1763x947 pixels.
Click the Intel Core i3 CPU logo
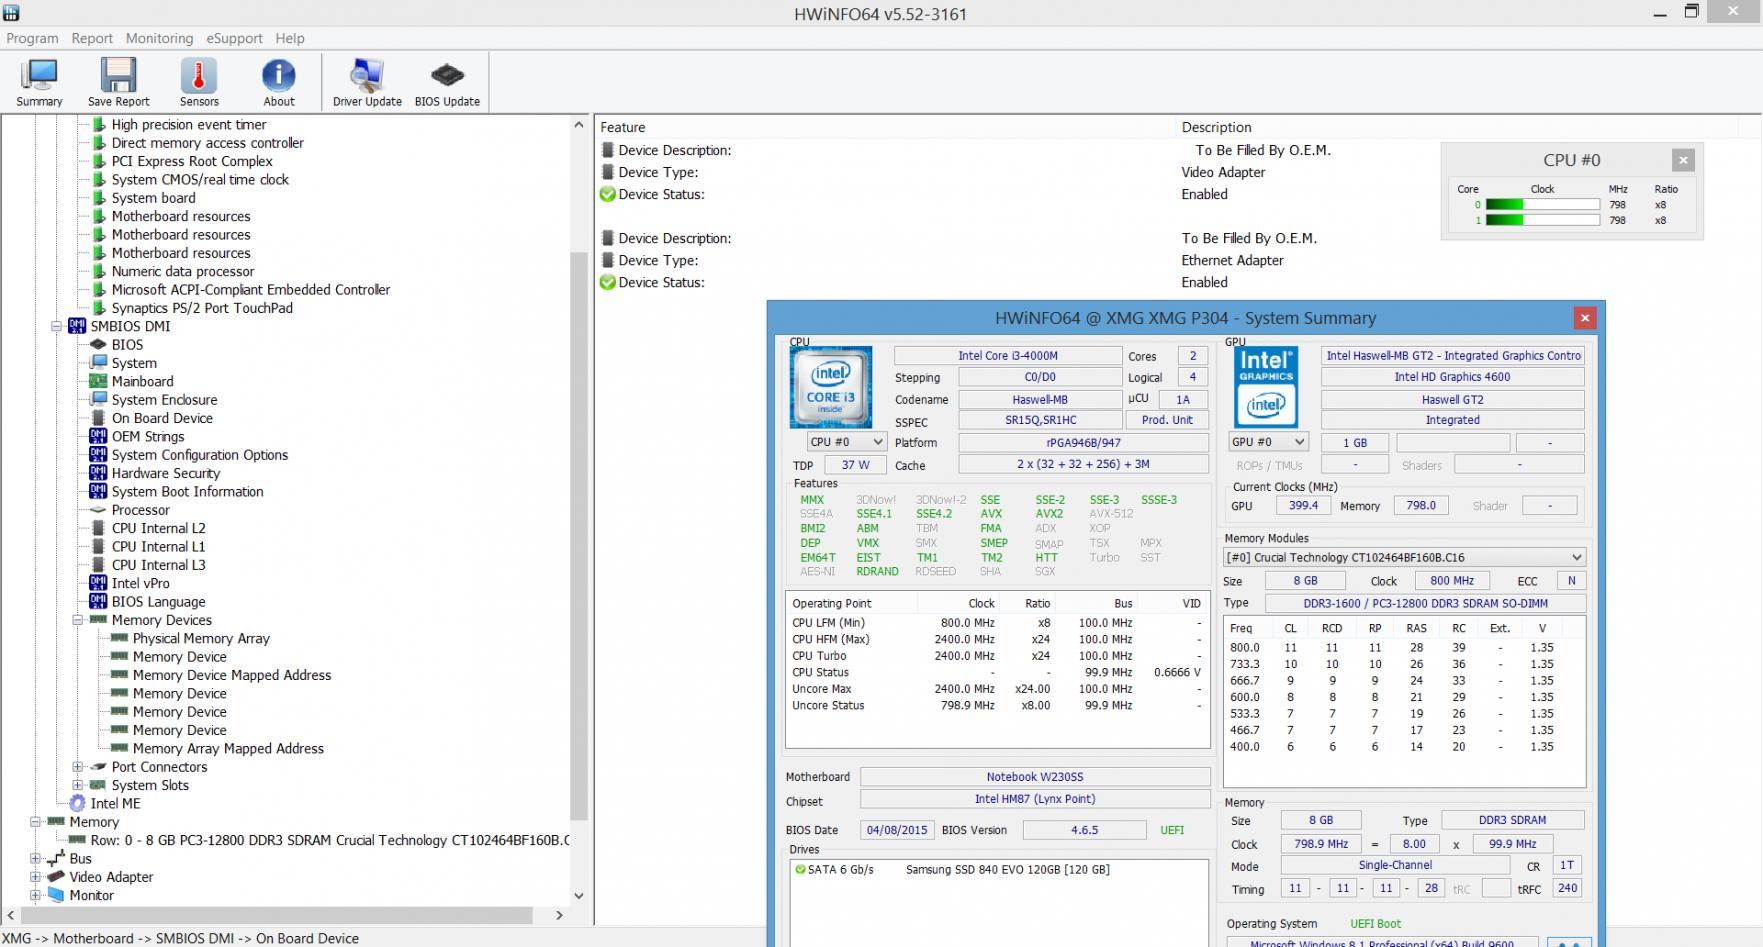point(831,387)
